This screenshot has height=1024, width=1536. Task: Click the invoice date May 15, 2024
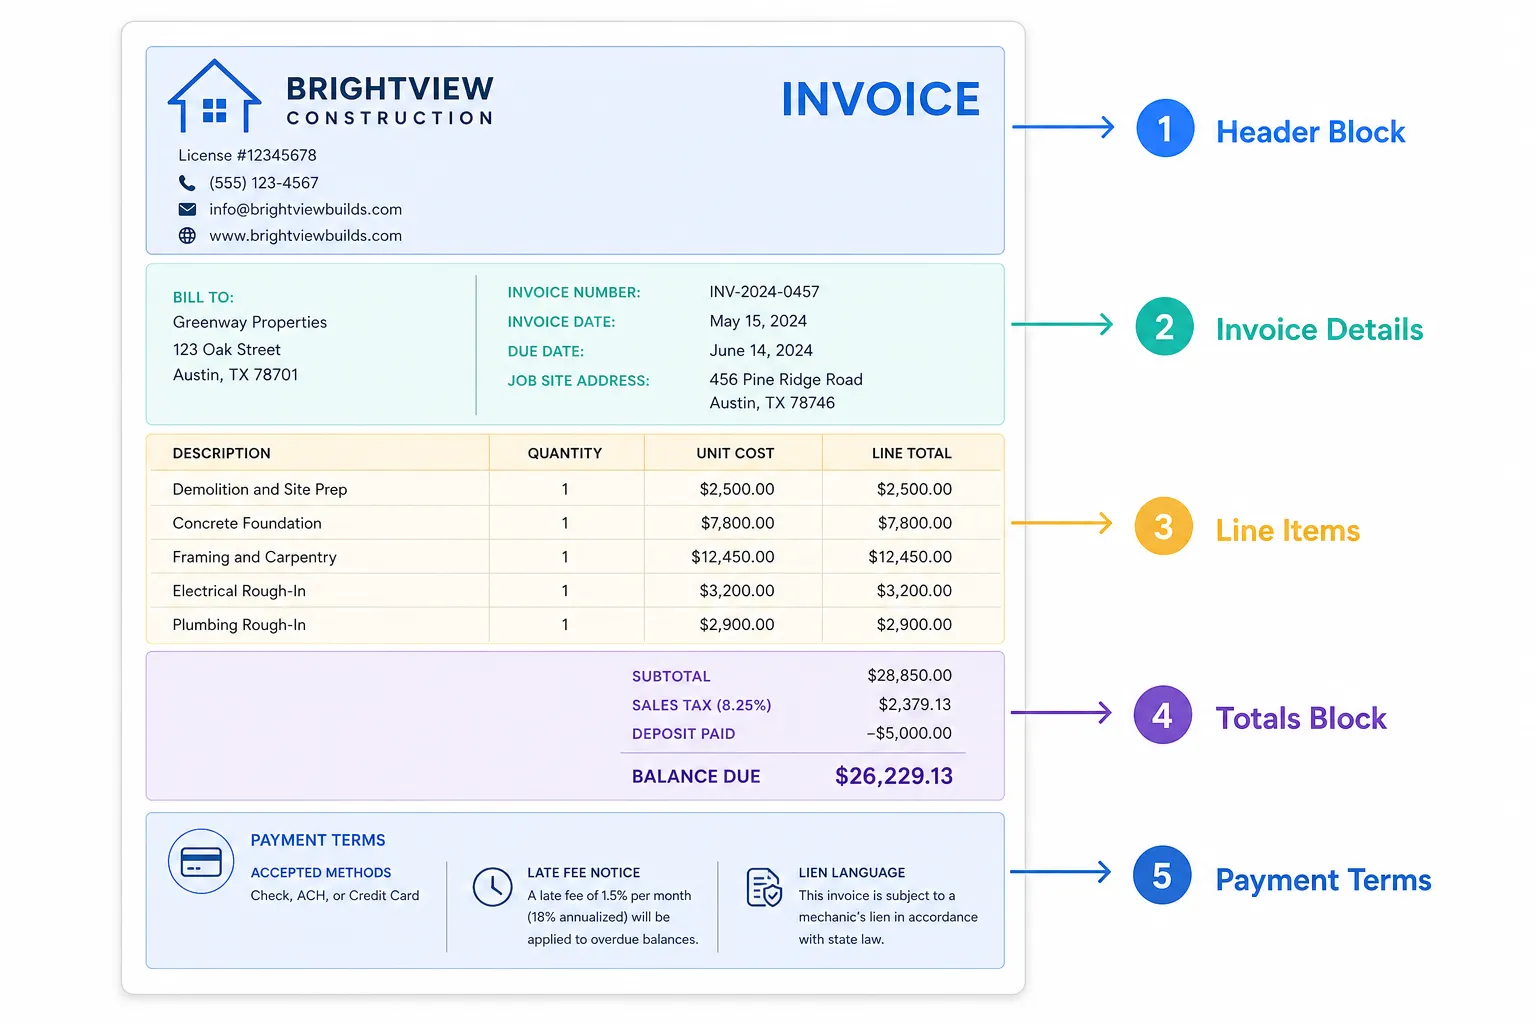(758, 321)
